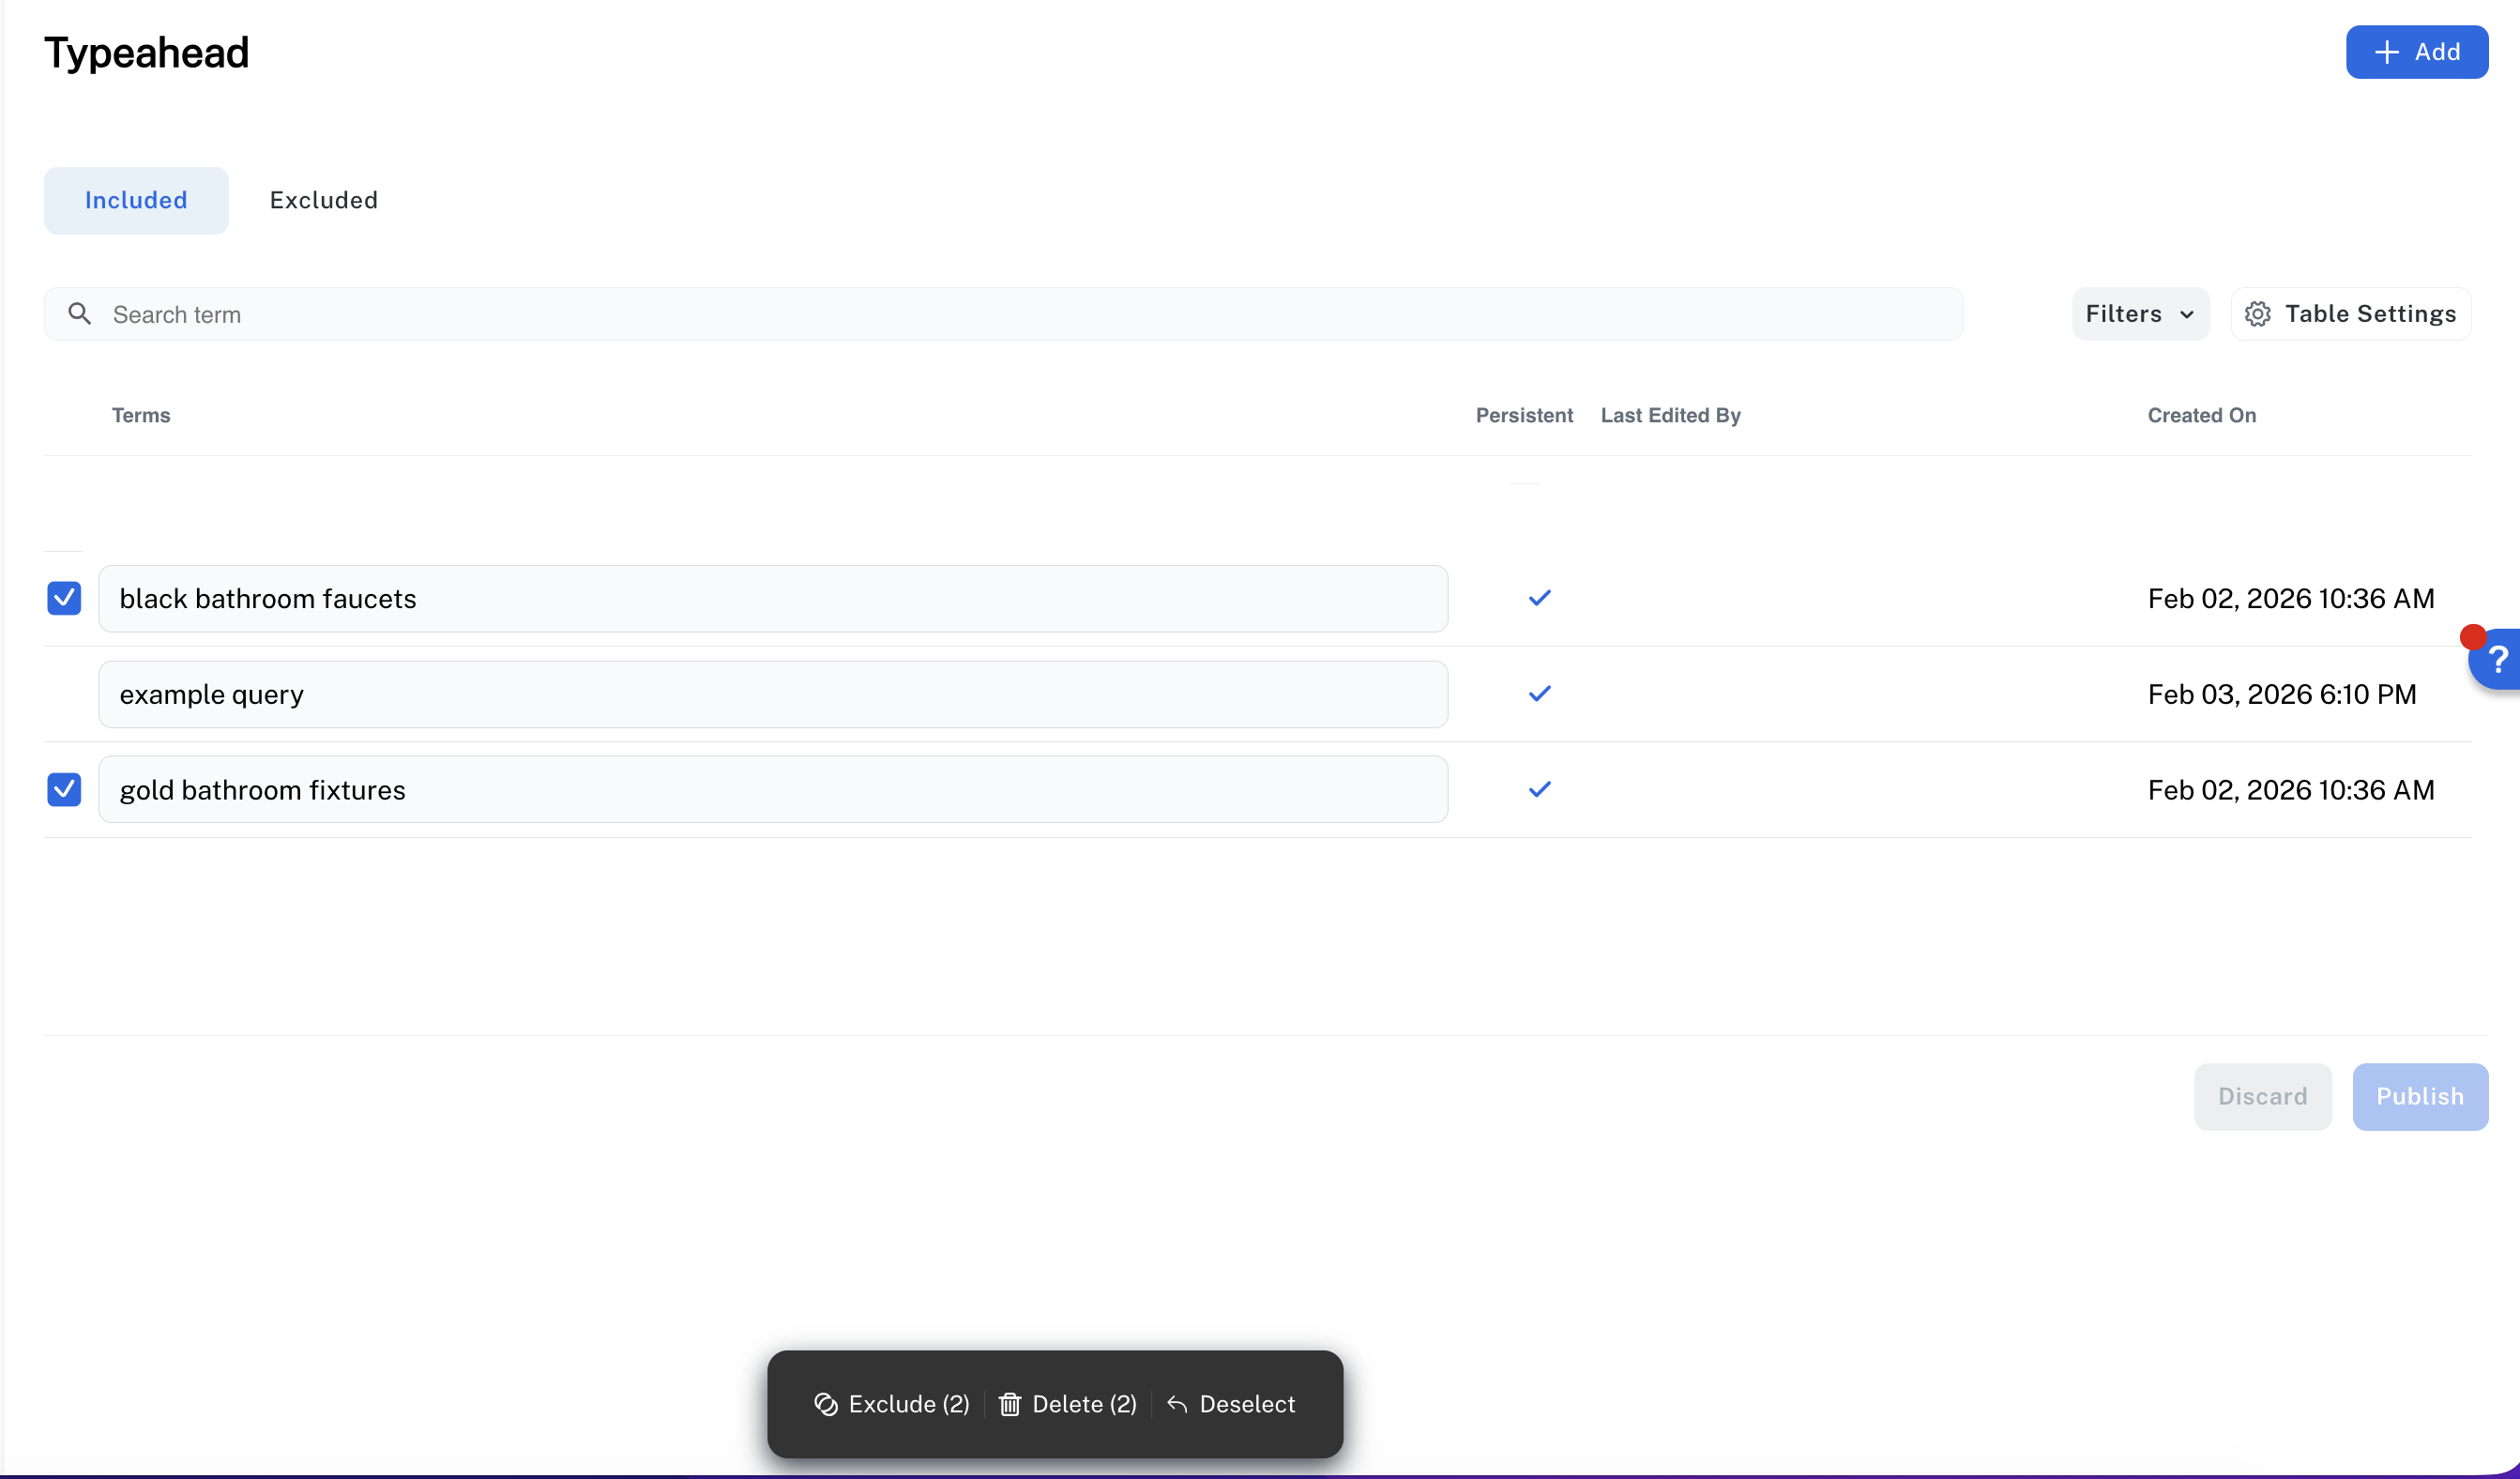
Task: Click the Persistent checkmark for example query
Action: pyautogui.click(x=1538, y=694)
